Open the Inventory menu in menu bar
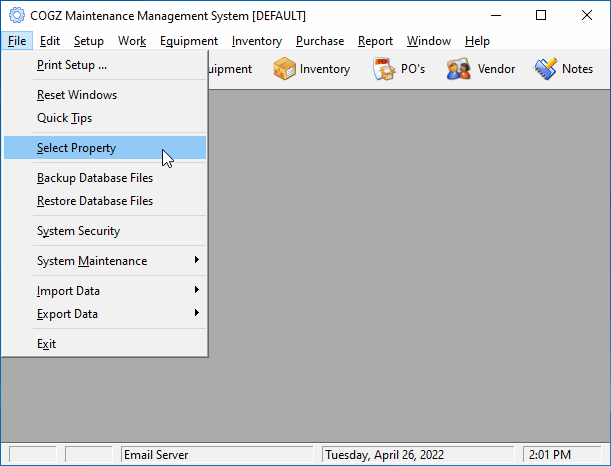 click(257, 41)
